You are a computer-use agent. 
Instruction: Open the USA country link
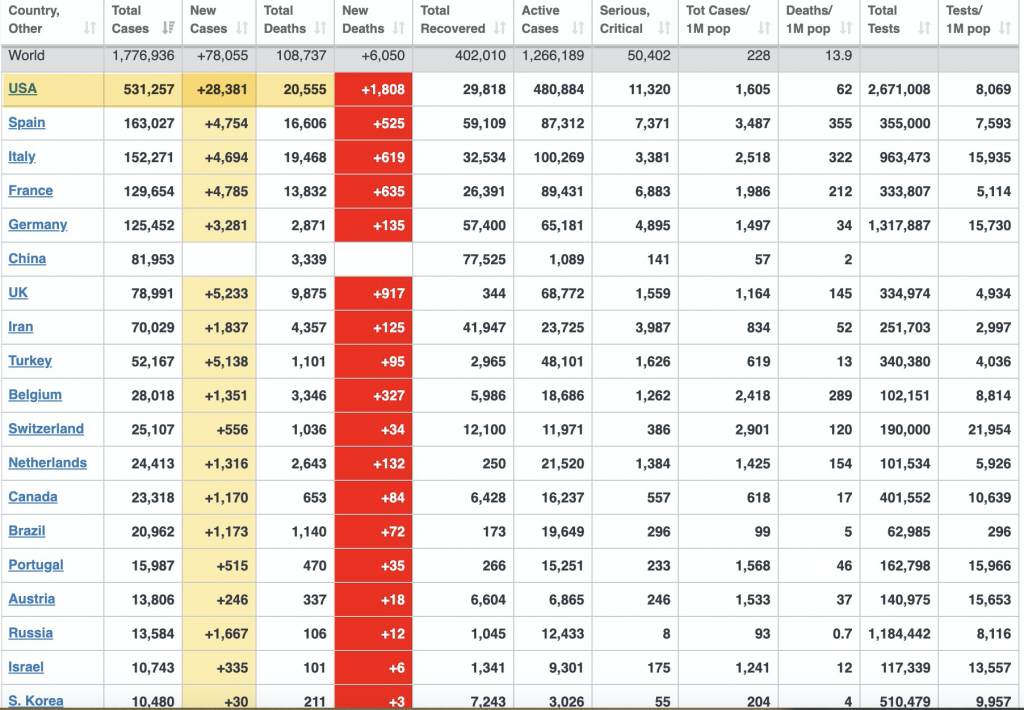(x=22, y=89)
